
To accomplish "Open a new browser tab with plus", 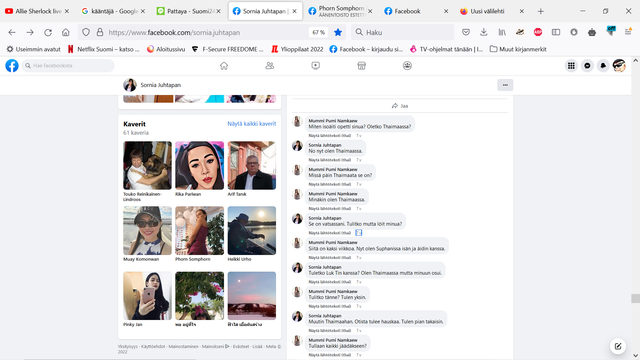I will click(x=540, y=11).
